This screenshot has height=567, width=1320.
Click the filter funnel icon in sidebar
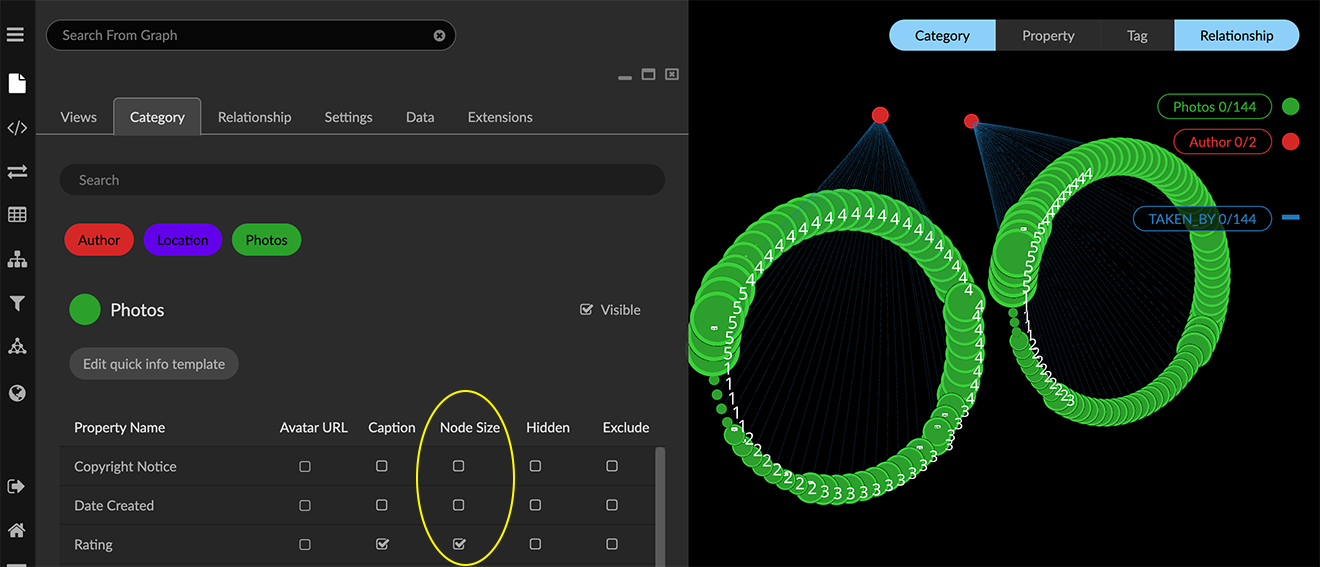pos(17,303)
